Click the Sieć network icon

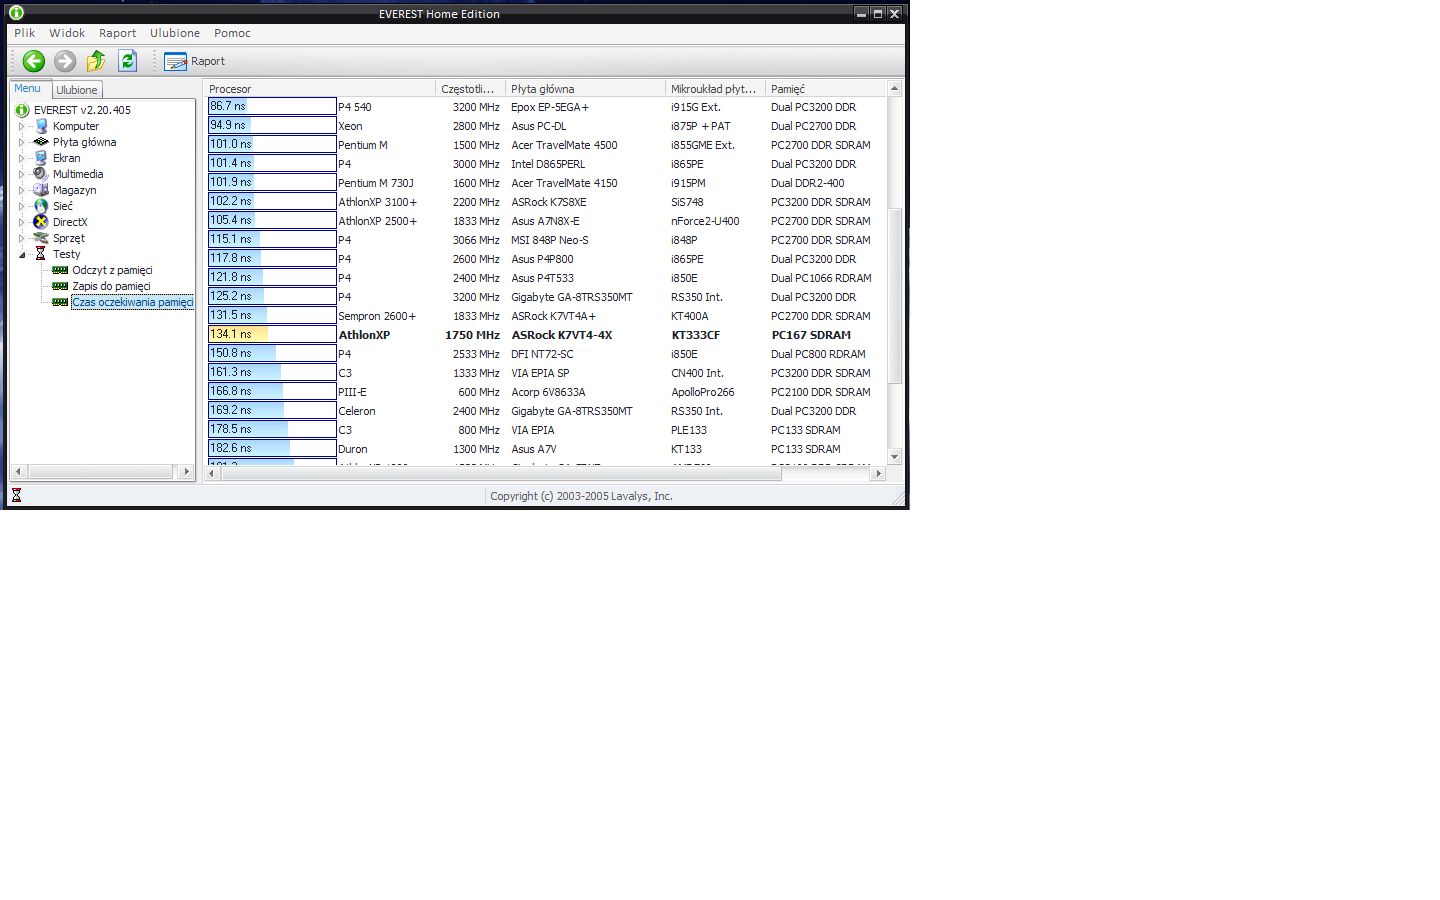coord(41,206)
